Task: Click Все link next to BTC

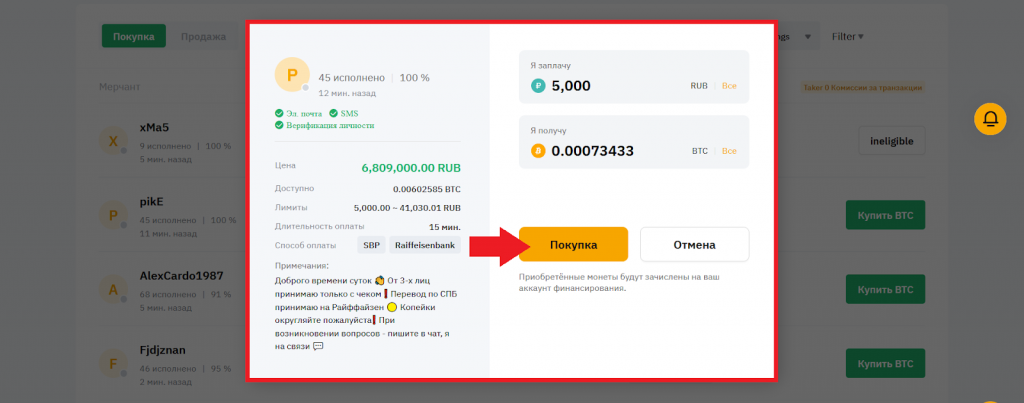Action: coord(729,151)
